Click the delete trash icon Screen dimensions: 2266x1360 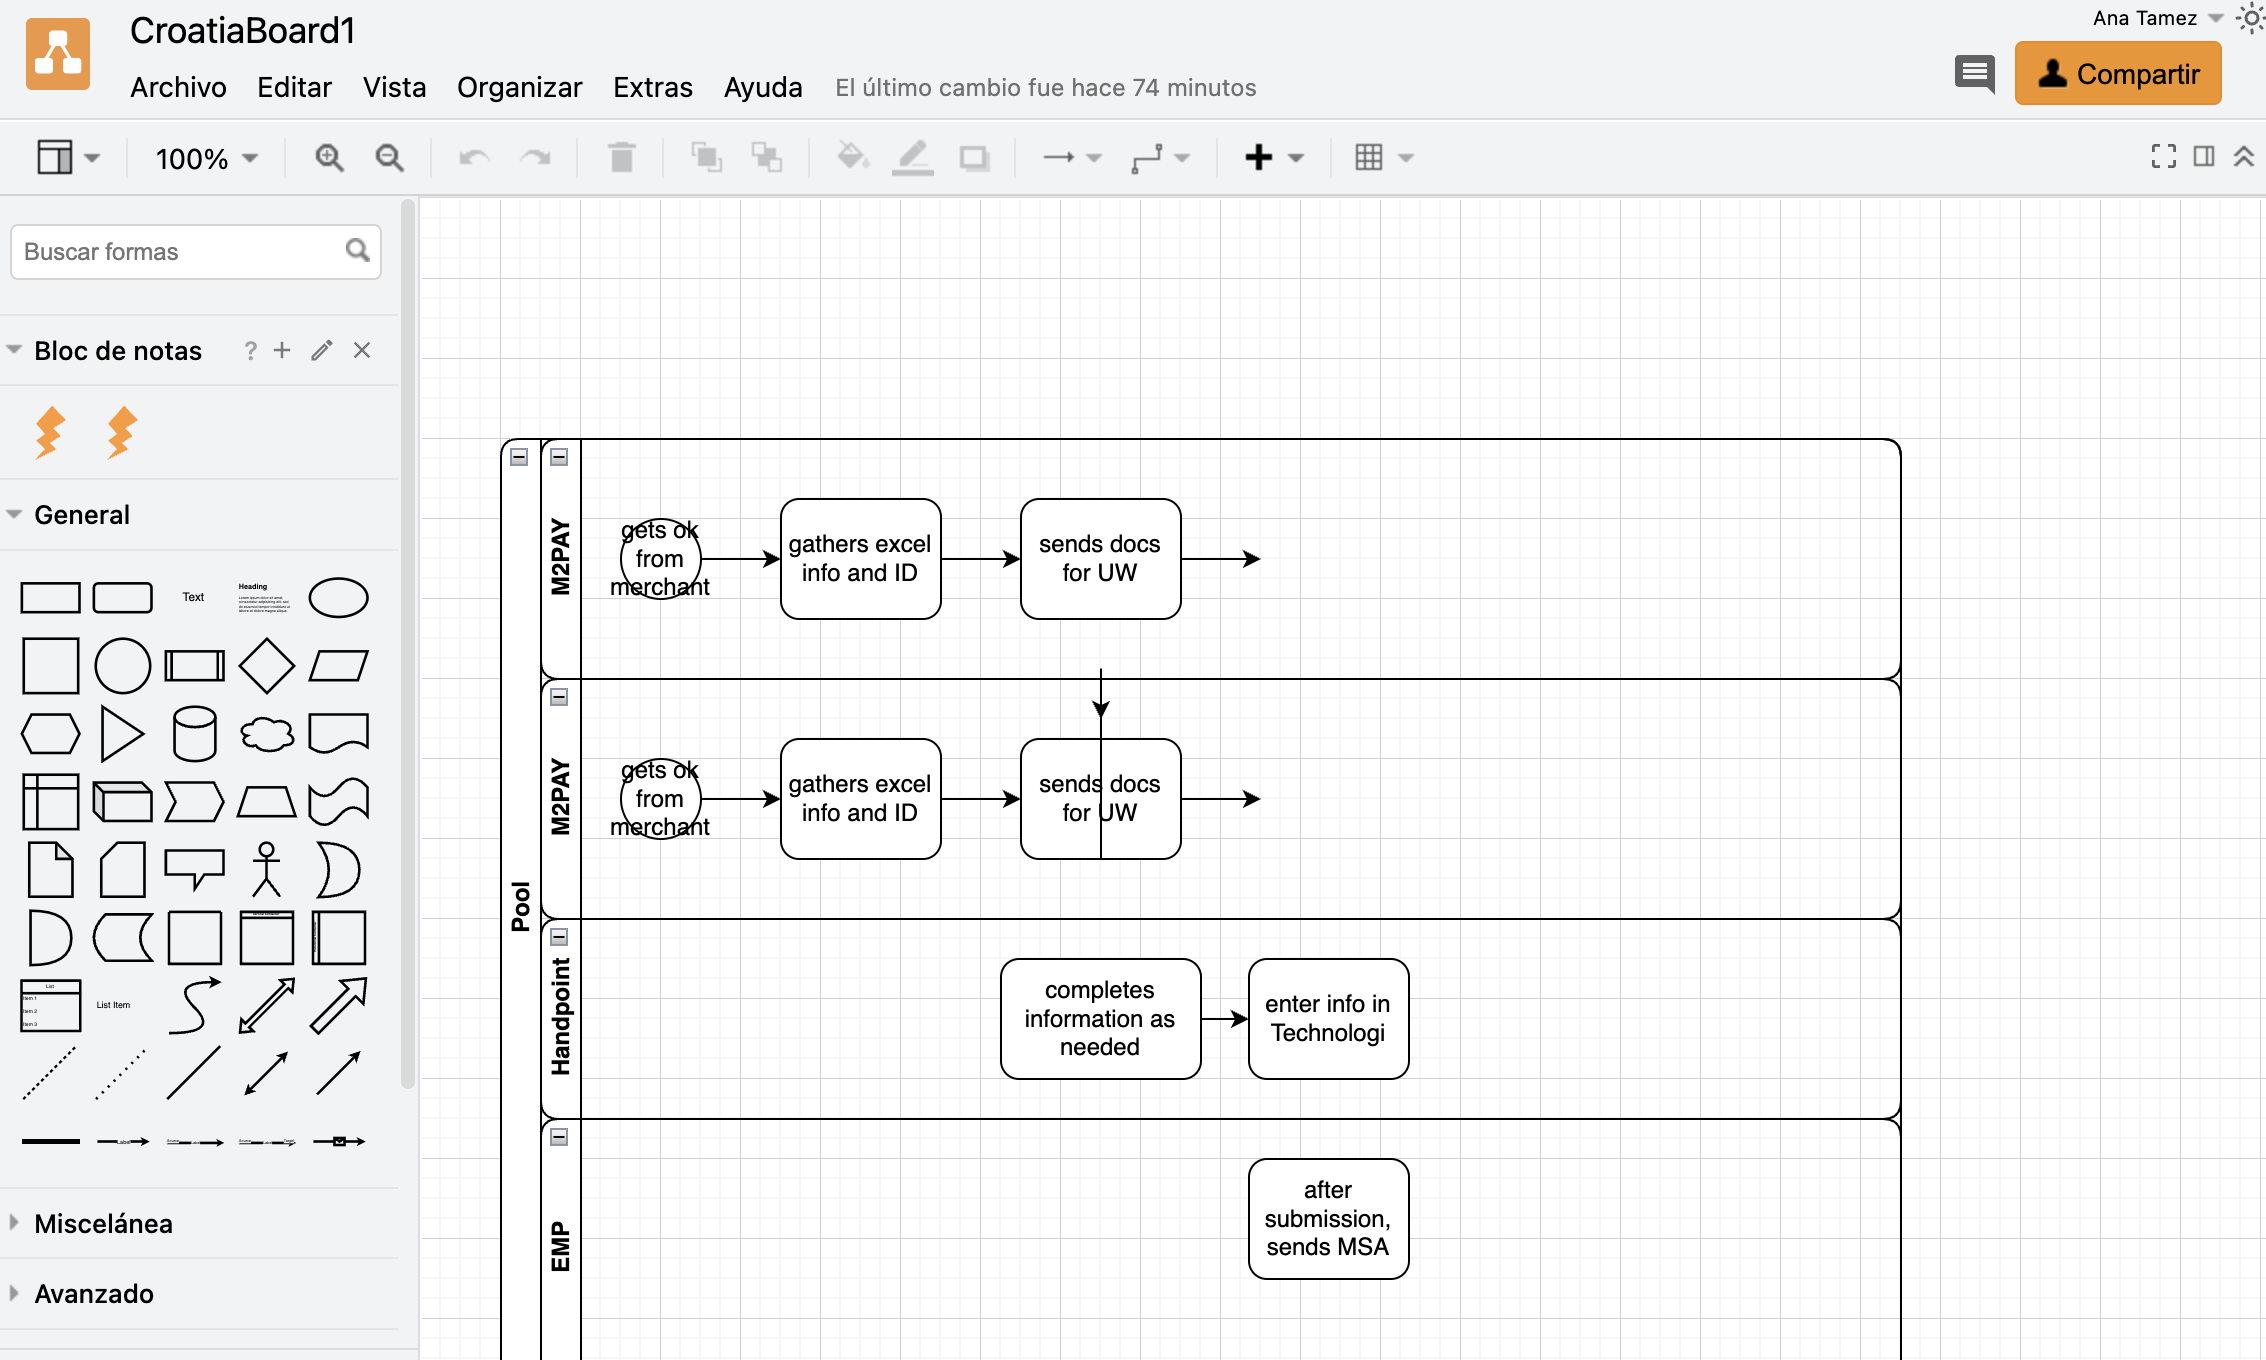[x=621, y=158]
